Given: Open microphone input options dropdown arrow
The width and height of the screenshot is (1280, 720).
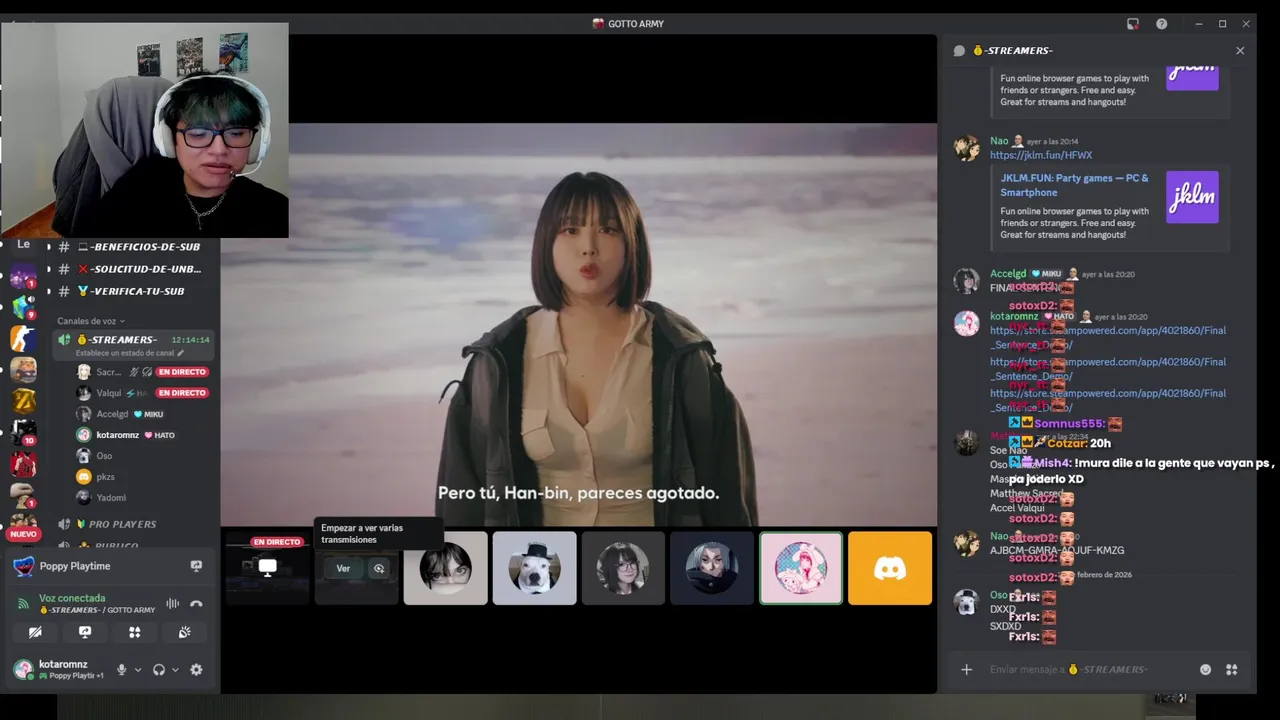Looking at the screenshot, I should point(138,670).
